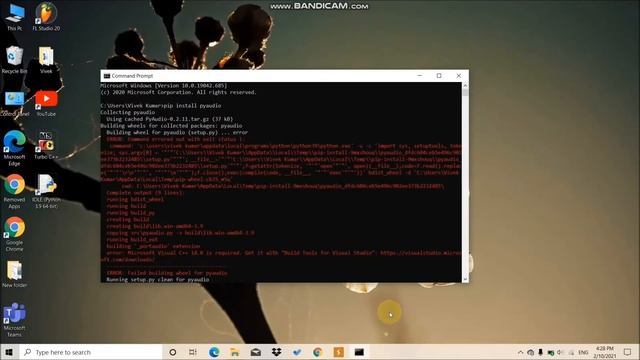Screen dimensions: 640x360
Task: Minimize the Command Prompt window
Action: coord(420,76)
